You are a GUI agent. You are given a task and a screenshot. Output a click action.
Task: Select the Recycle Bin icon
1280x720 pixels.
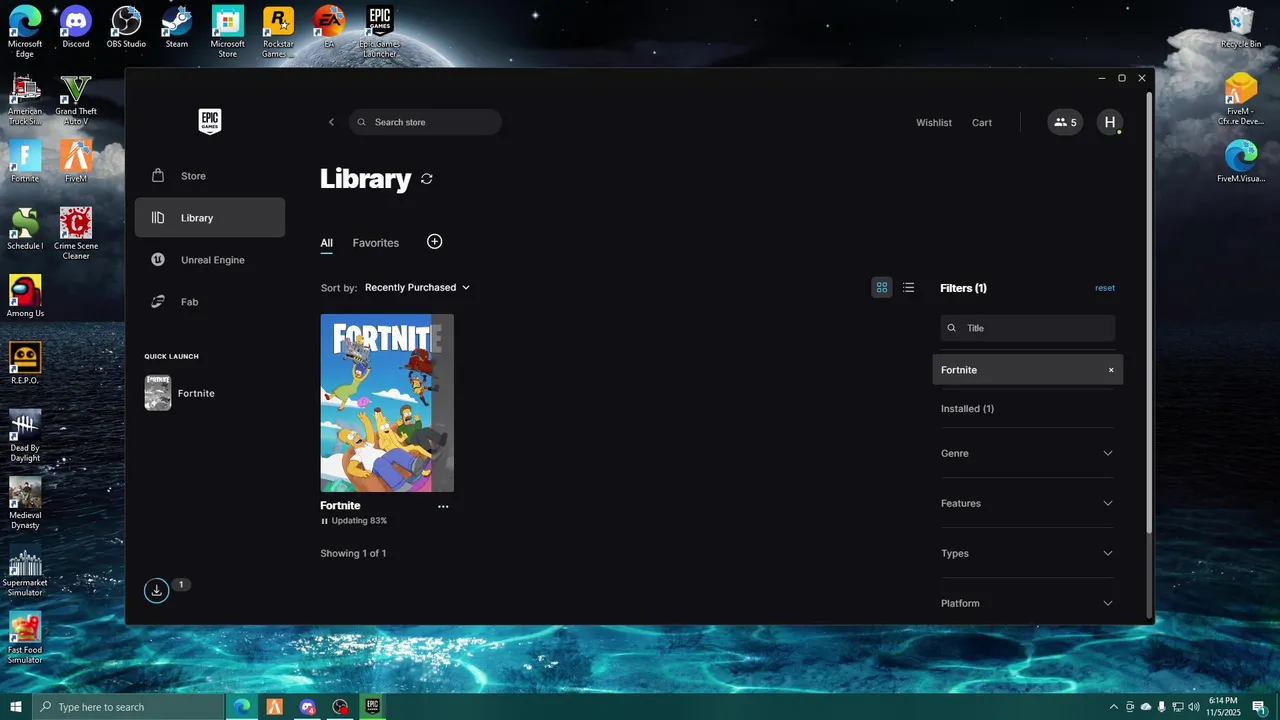1241,27
